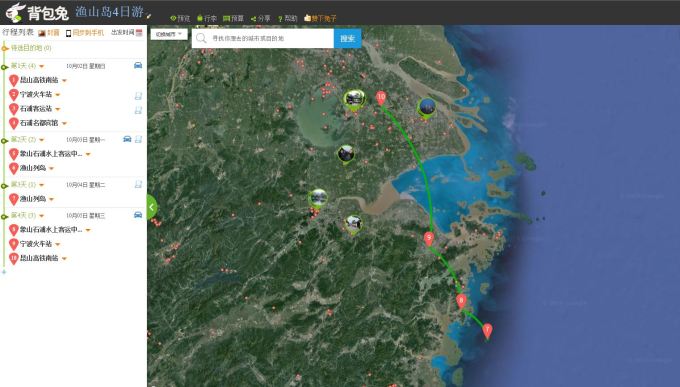The width and height of the screenshot is (680, 387).
Task: Open the 切换城市 city switch dropdown
Action: point(169,34)
